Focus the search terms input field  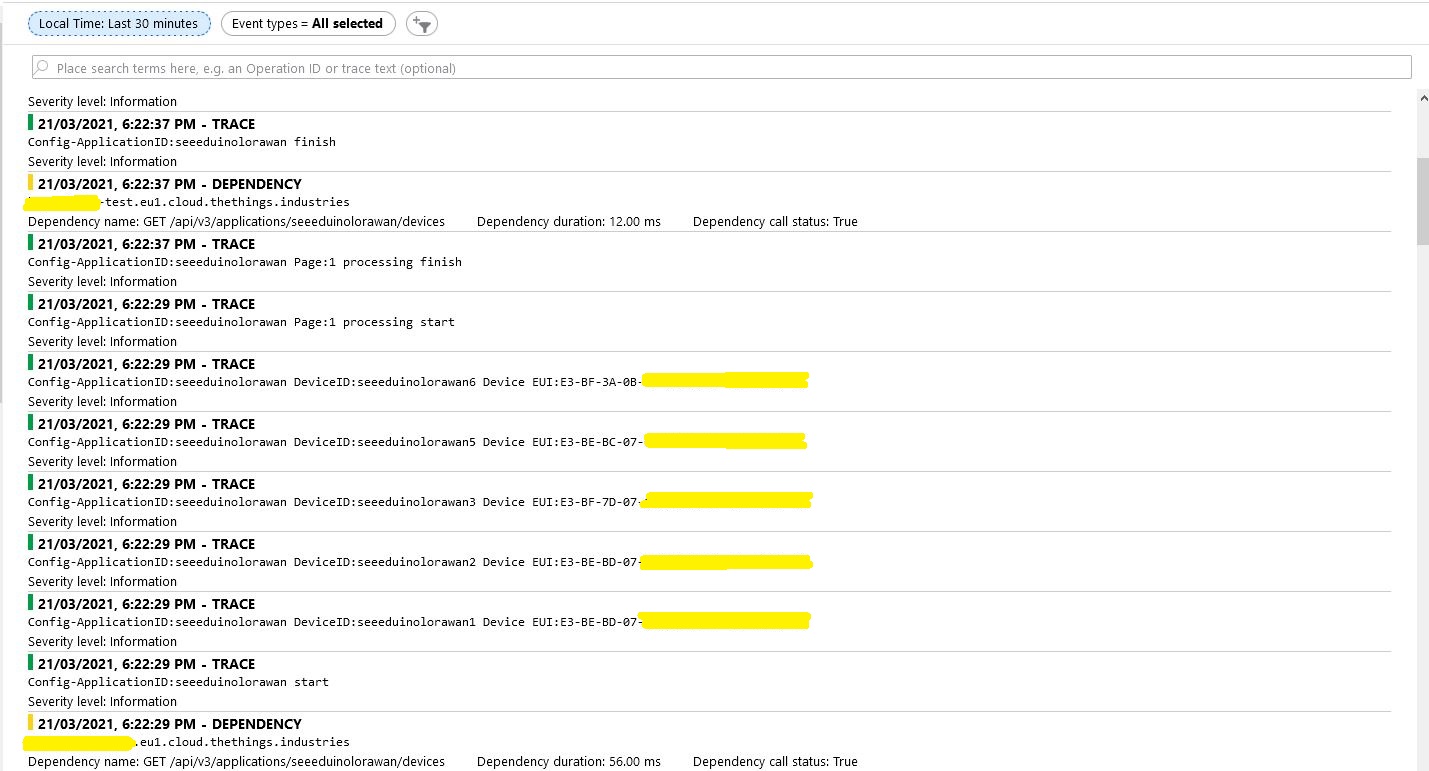(720, 68)
